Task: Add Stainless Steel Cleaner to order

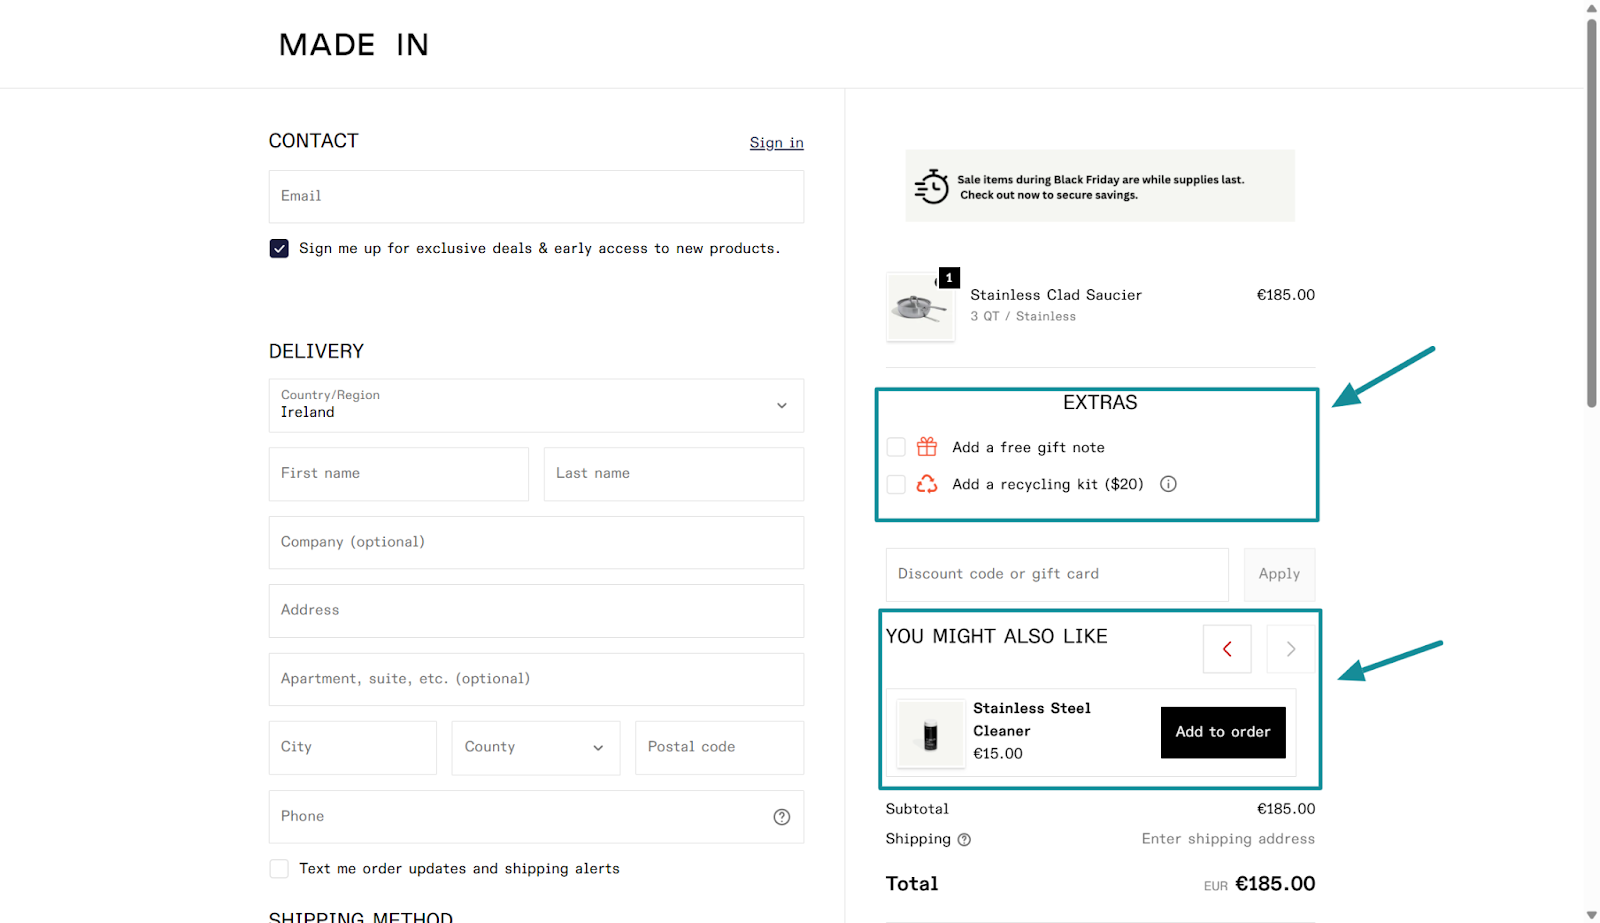Action: click(x=1223, y=732)
